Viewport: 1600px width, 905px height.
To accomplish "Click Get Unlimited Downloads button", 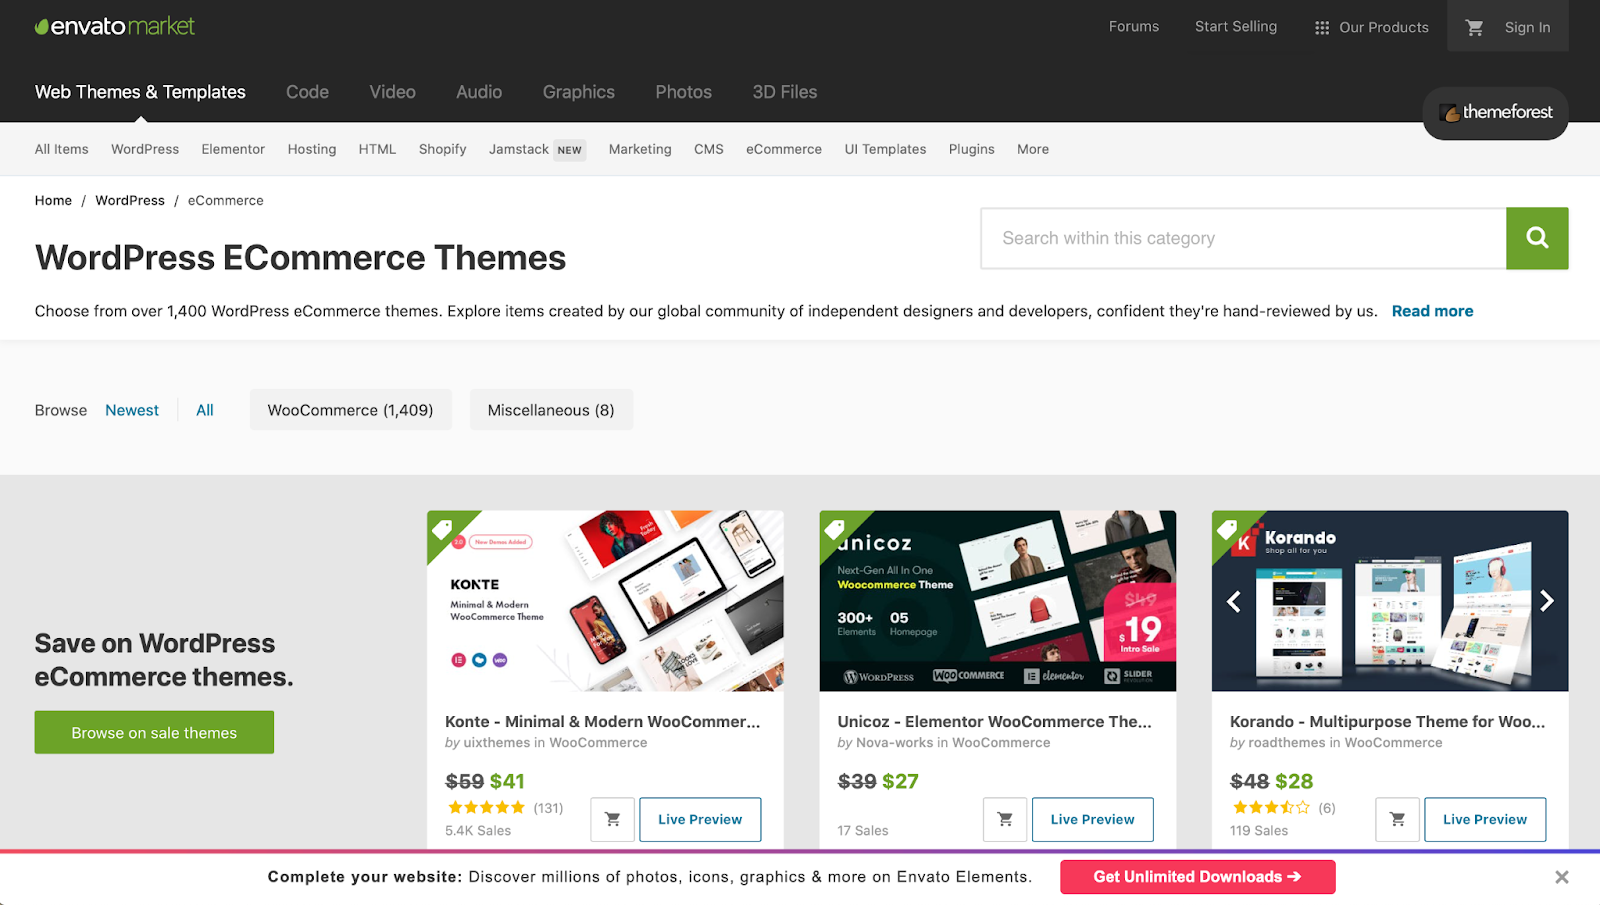I will [1198, 877].
